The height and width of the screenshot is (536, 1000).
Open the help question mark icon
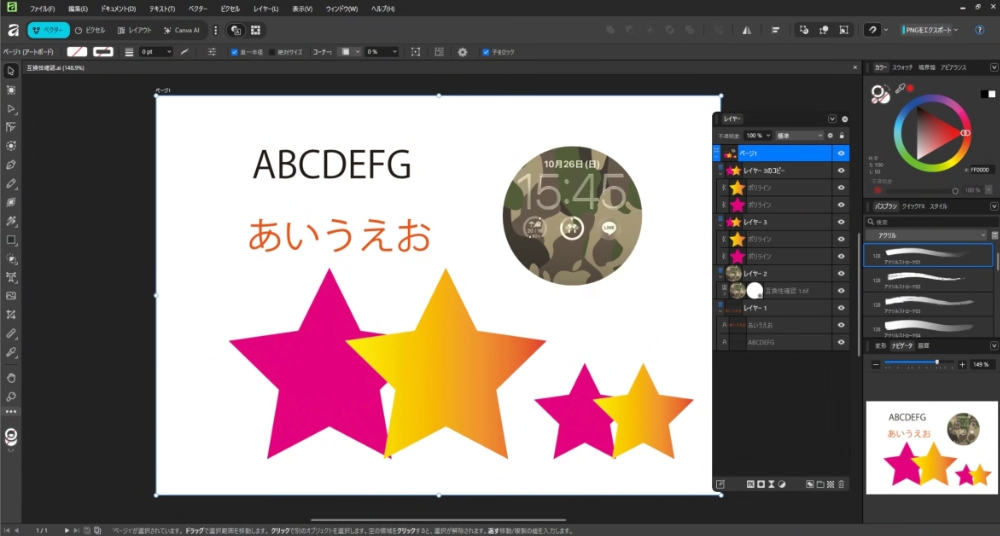click(x=978, y=30)
